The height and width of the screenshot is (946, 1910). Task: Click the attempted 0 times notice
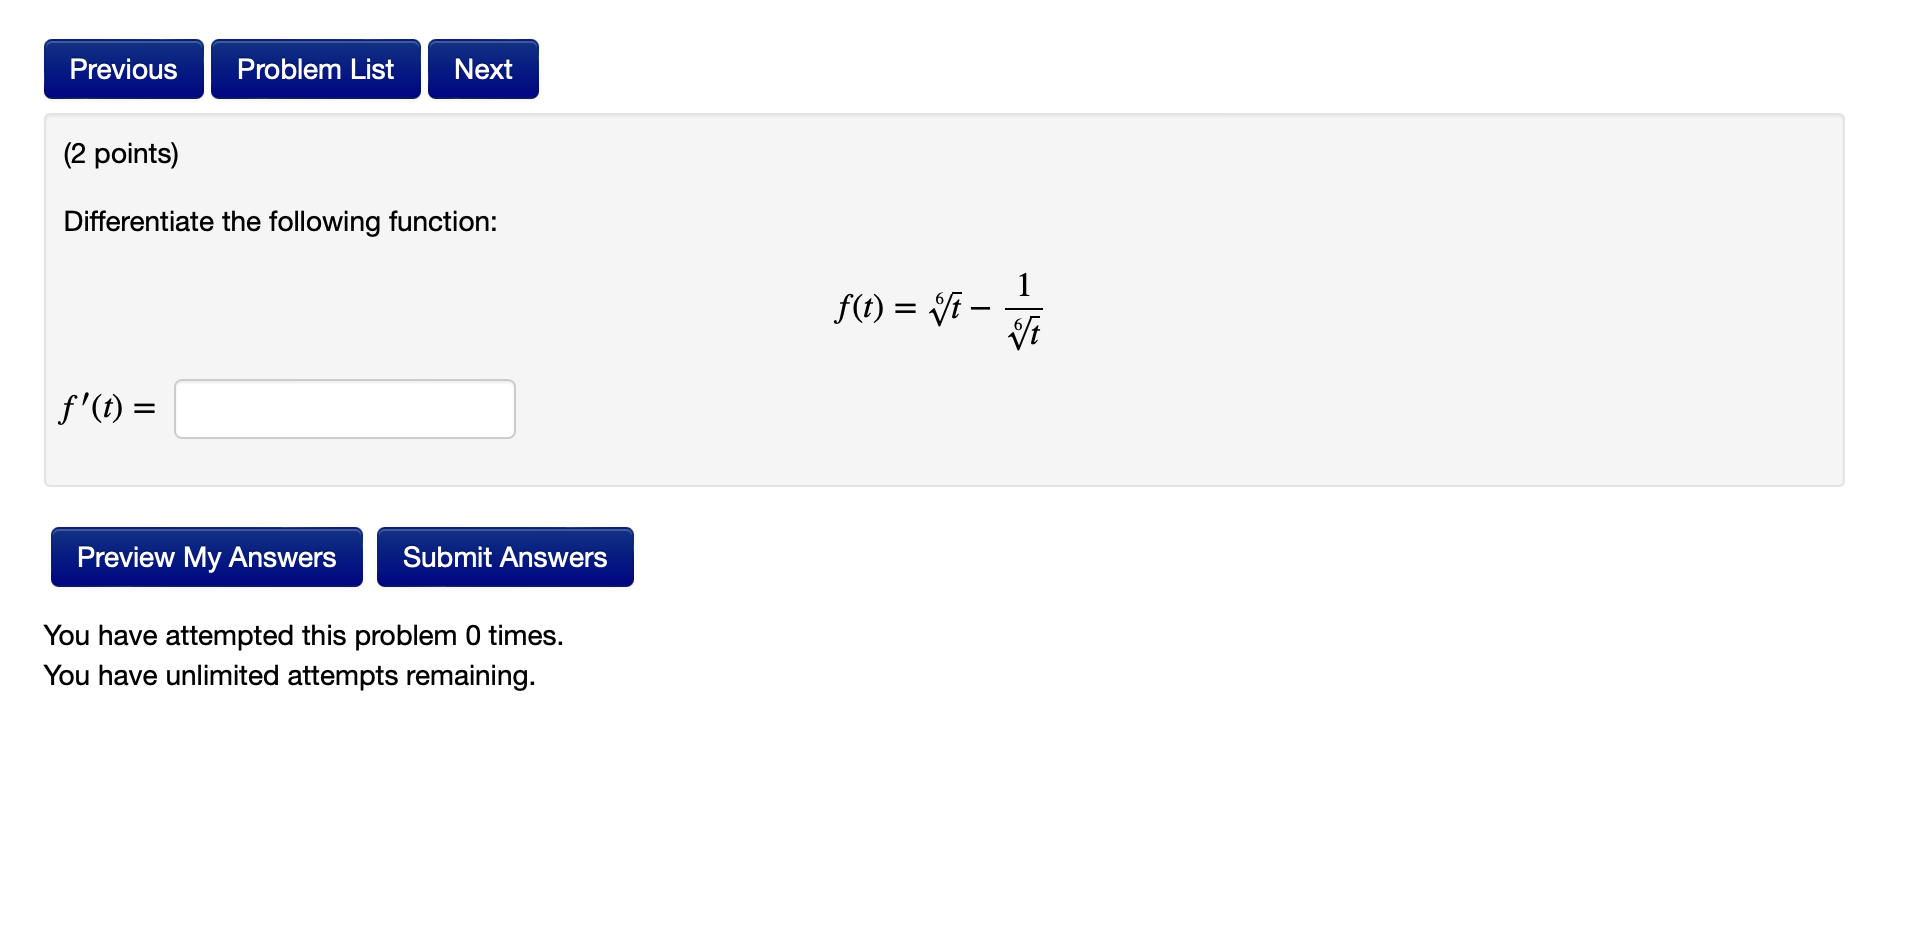click(302, 635)
